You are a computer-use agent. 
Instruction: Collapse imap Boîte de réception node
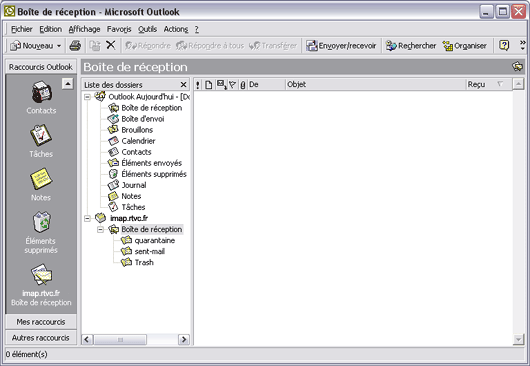coord(100,229)
